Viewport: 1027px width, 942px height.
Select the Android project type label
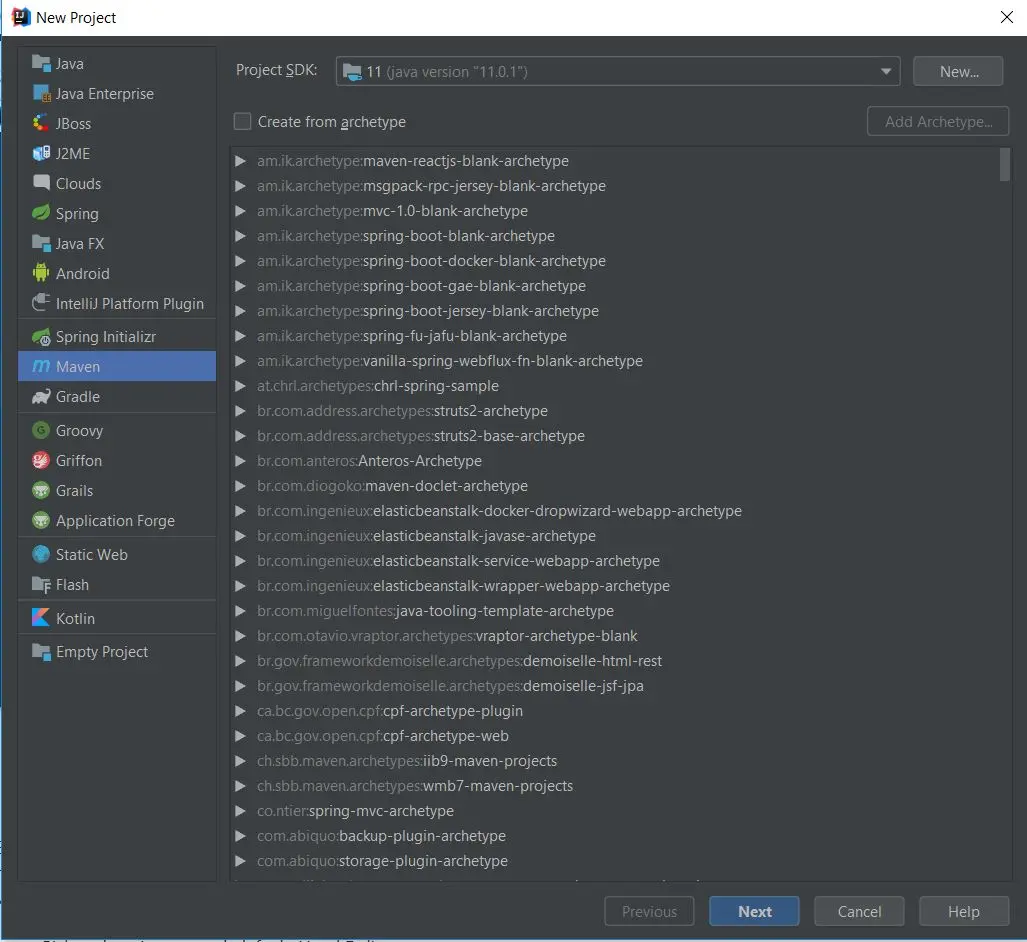(x=83, y=273)
